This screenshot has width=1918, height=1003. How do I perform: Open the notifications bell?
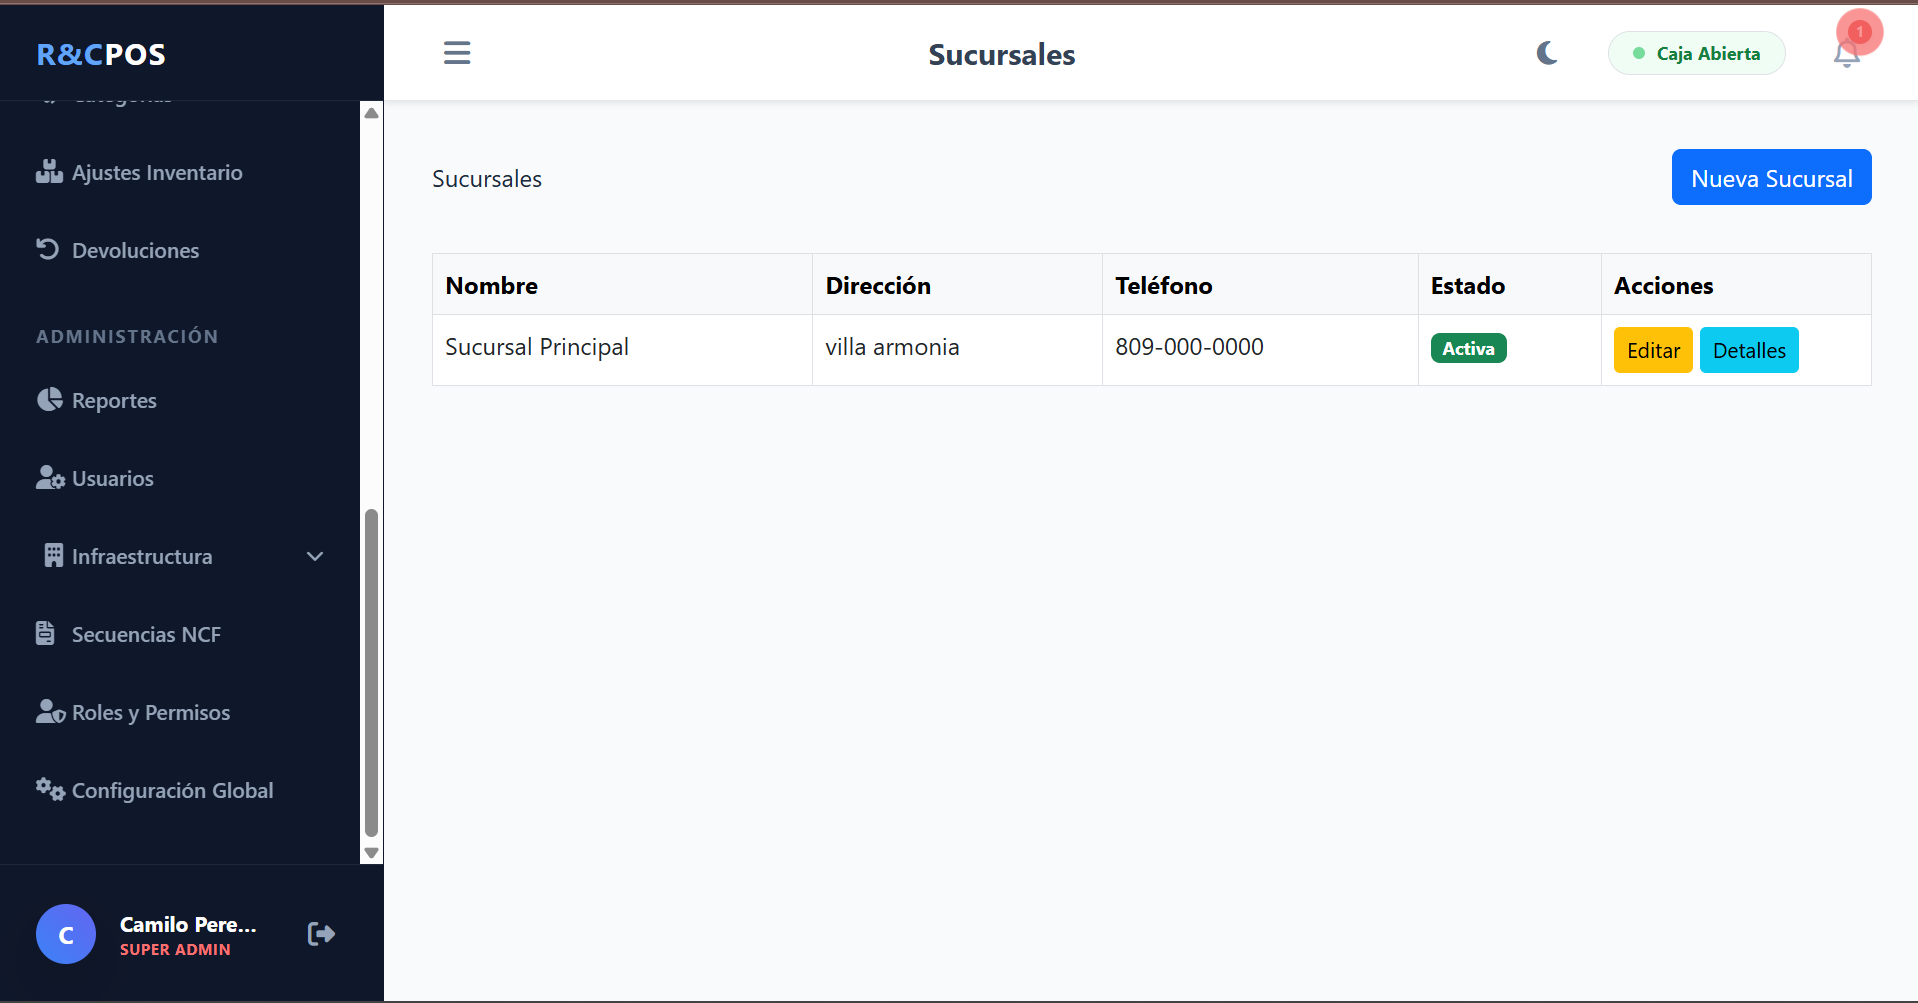(x=1846, y=54)
